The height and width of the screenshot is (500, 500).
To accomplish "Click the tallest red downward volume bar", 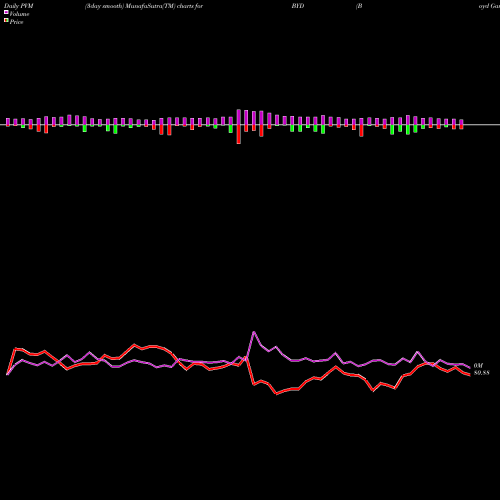I will pos(239,134).
